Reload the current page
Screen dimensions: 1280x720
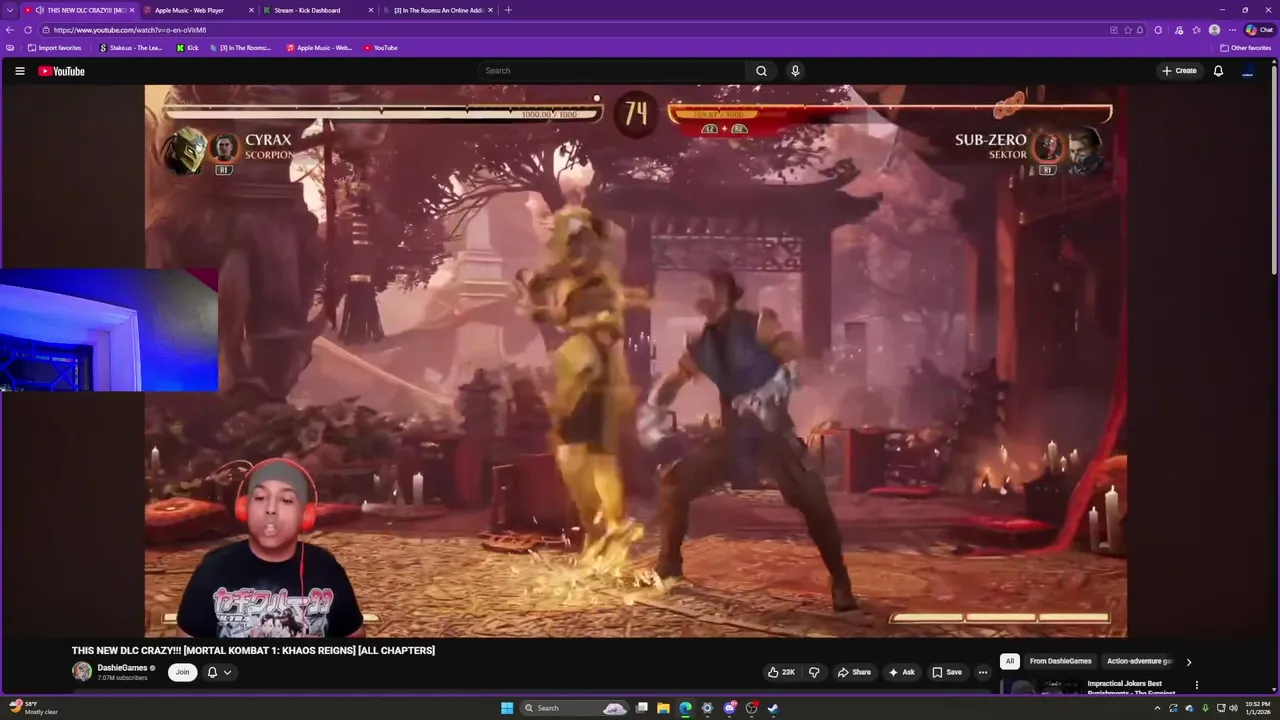coord(28,30)
